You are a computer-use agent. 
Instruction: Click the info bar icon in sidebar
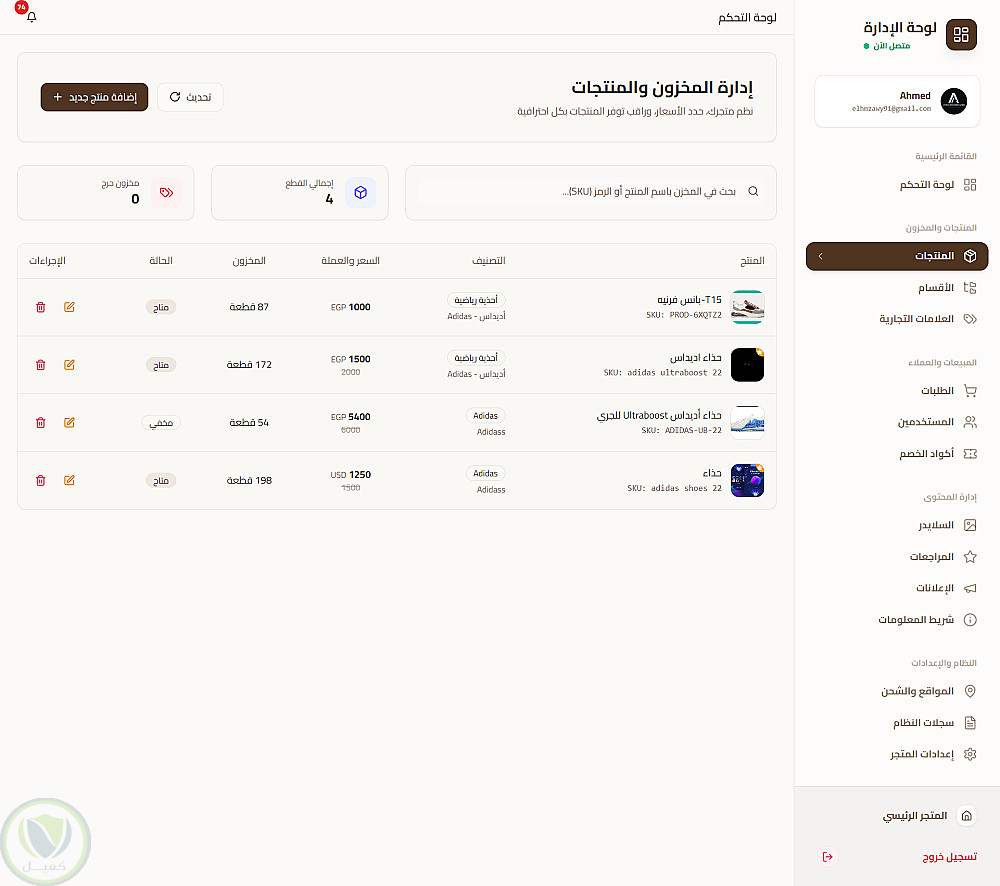pos(970,619)
